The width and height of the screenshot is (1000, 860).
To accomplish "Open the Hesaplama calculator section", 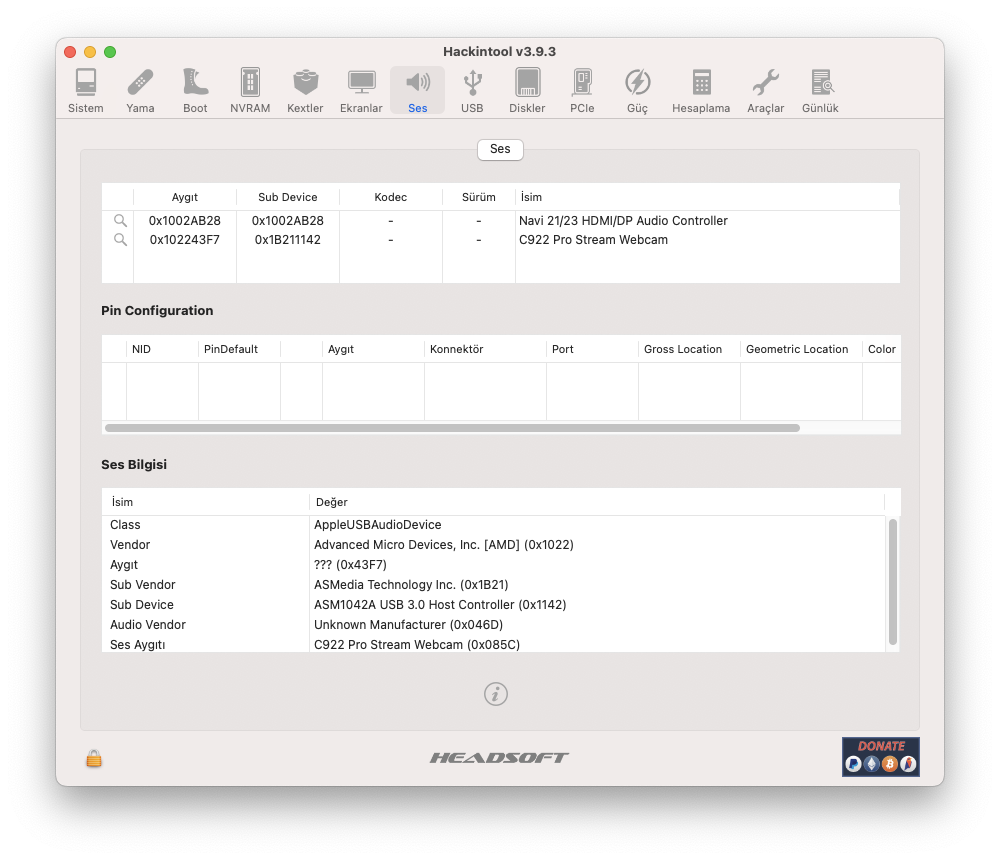I will [x=701, y=90].
